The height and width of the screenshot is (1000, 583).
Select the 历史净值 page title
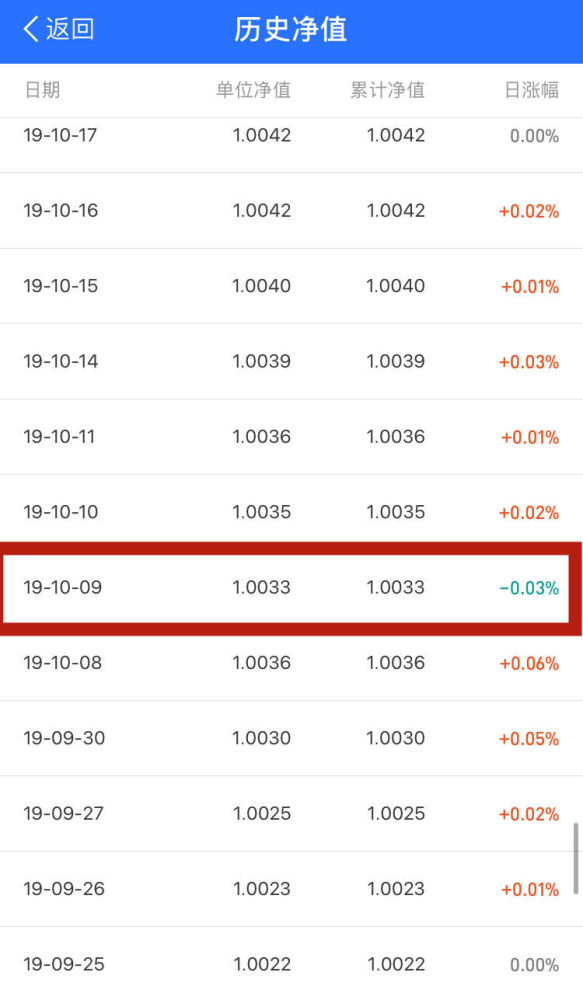(x=291, y=29)
